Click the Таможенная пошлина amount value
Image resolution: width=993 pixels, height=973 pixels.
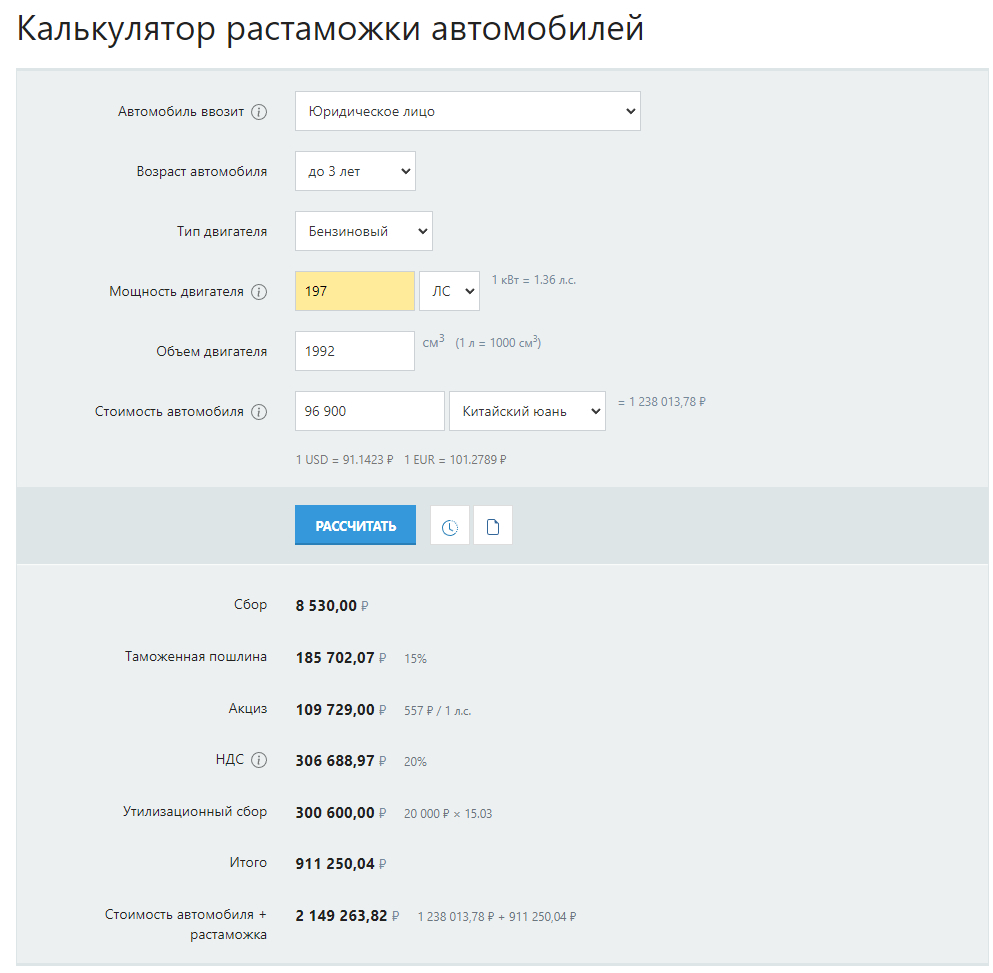(335, 658)
